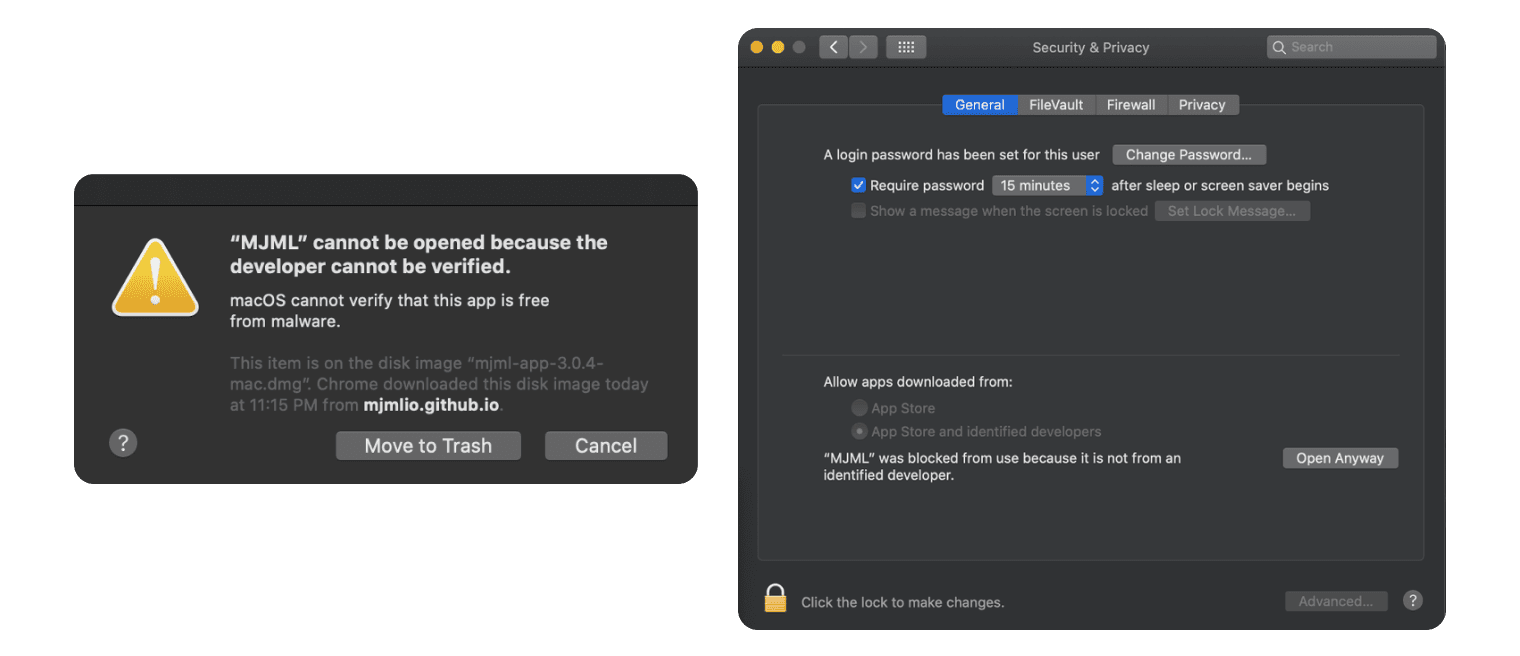Switch to the Privacy tab
The image size is (1520, 656).
click(1202, 105)
